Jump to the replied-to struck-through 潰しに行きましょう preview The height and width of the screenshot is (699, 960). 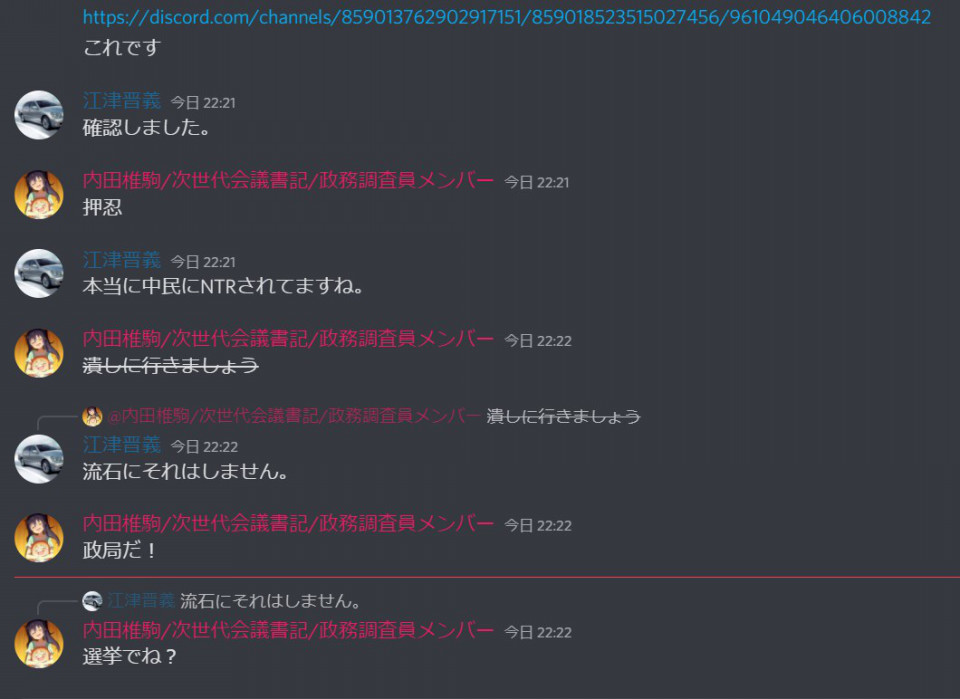(563, 417)
